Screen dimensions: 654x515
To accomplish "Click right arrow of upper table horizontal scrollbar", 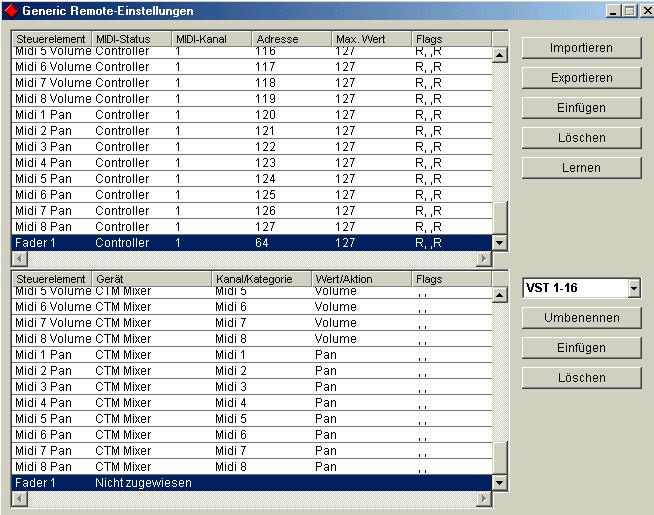I will click(485, 258).
